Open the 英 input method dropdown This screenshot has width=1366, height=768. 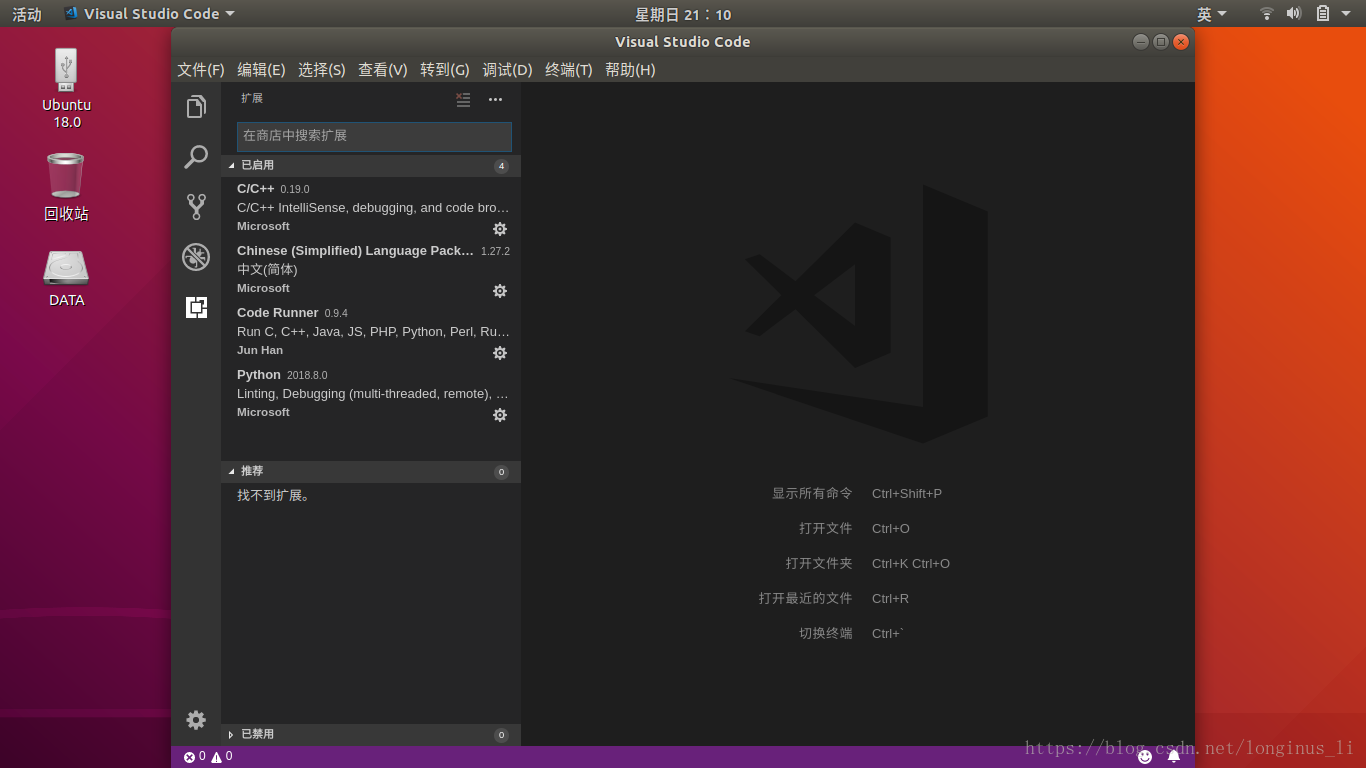pyautogui.click(x=1212, y=14)
